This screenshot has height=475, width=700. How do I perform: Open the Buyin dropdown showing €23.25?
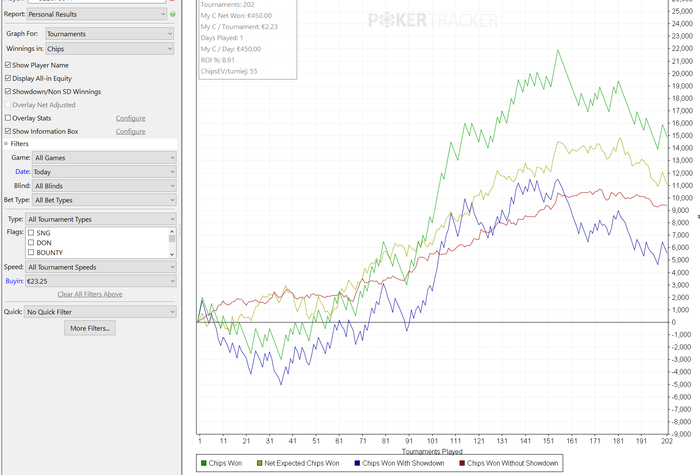101,281
